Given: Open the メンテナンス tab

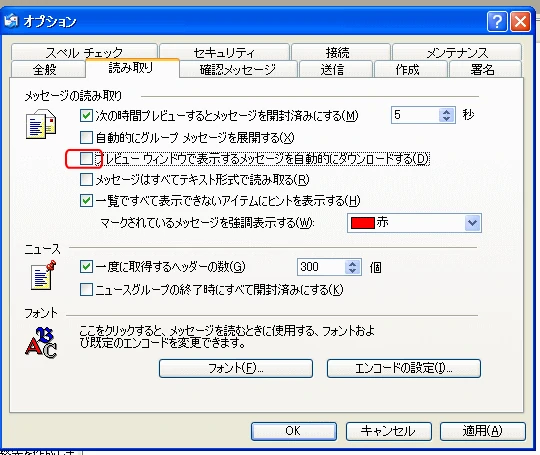Looking at the screenshot, I should click(457, 52).
